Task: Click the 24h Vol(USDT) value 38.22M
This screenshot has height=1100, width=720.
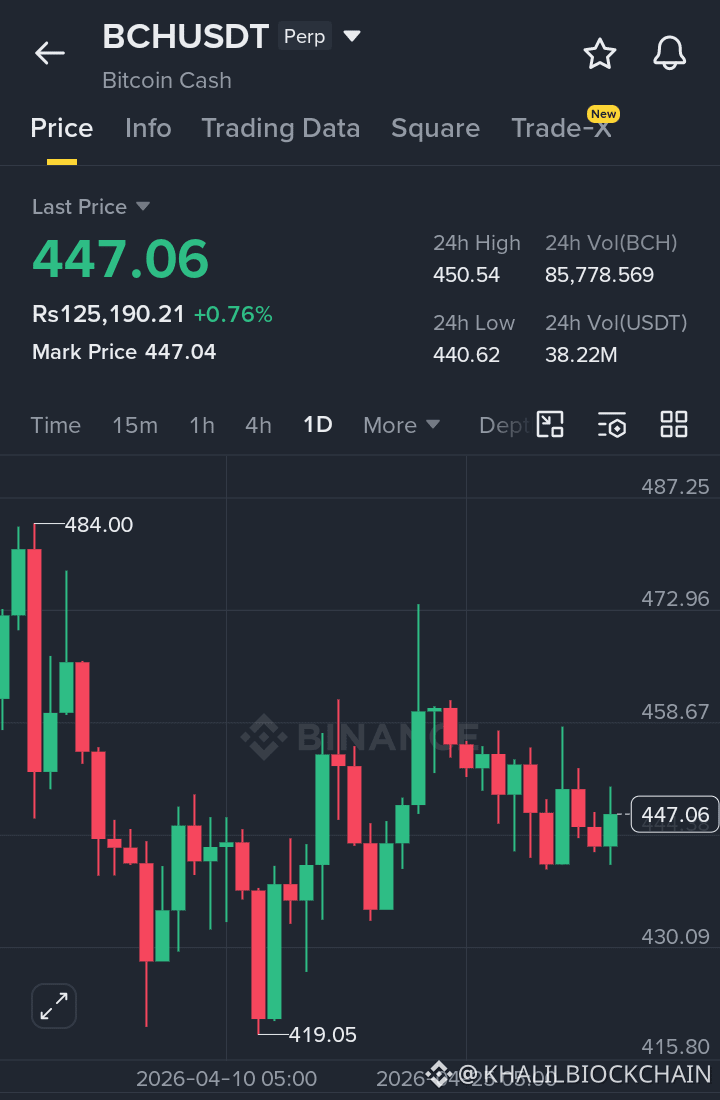Action: pos(581,354)
